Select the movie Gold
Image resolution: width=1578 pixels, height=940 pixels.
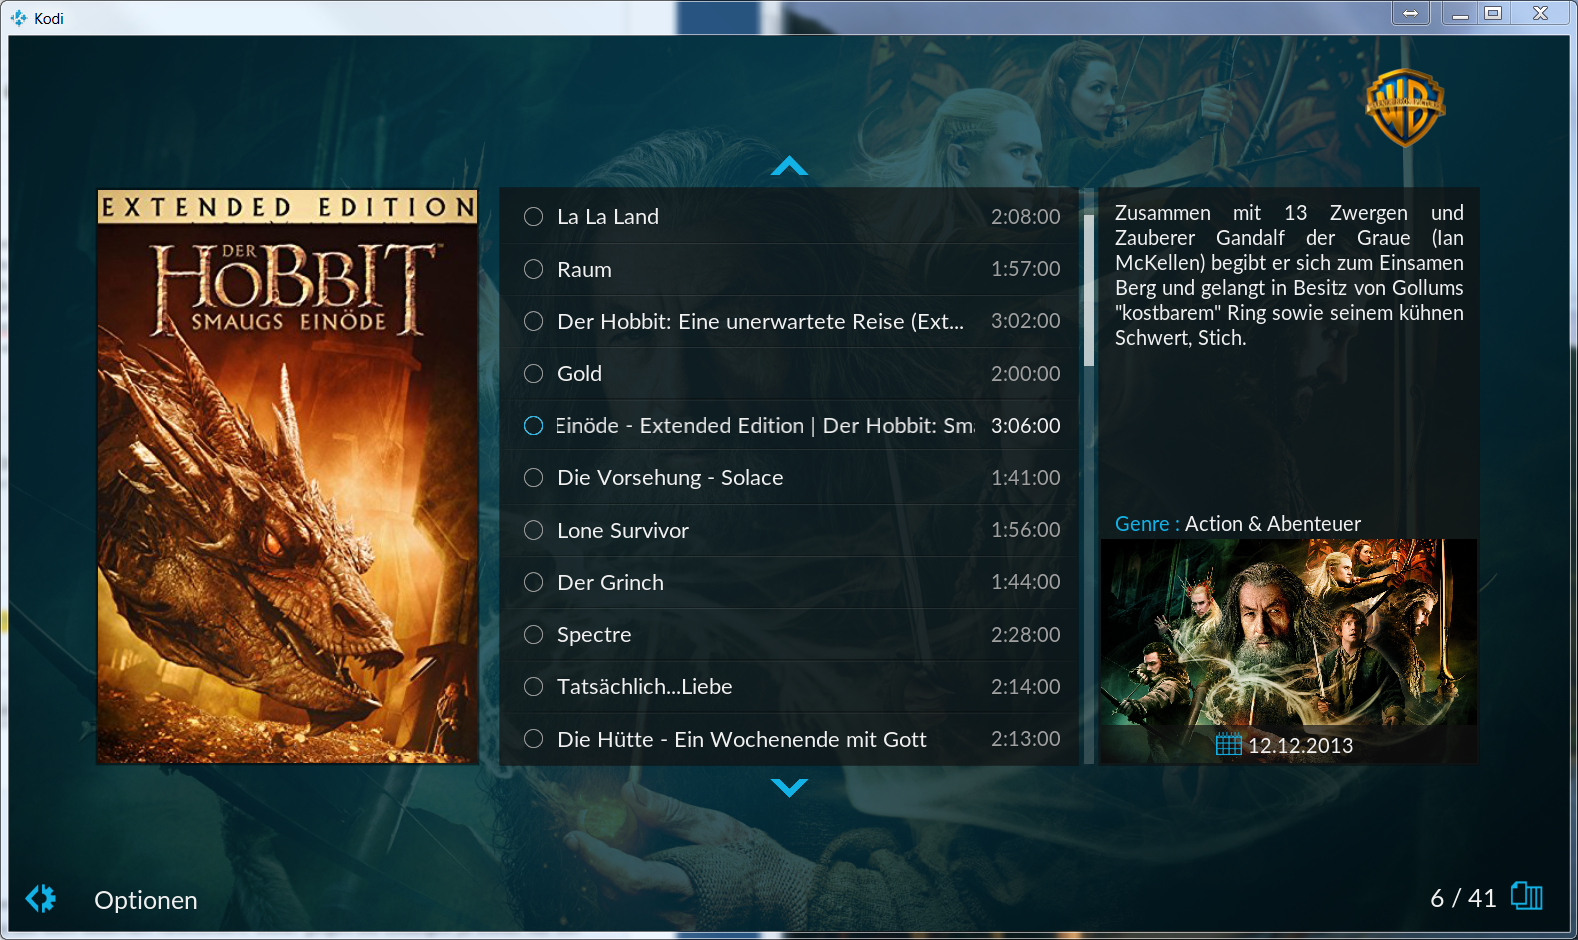coord(789,373)
